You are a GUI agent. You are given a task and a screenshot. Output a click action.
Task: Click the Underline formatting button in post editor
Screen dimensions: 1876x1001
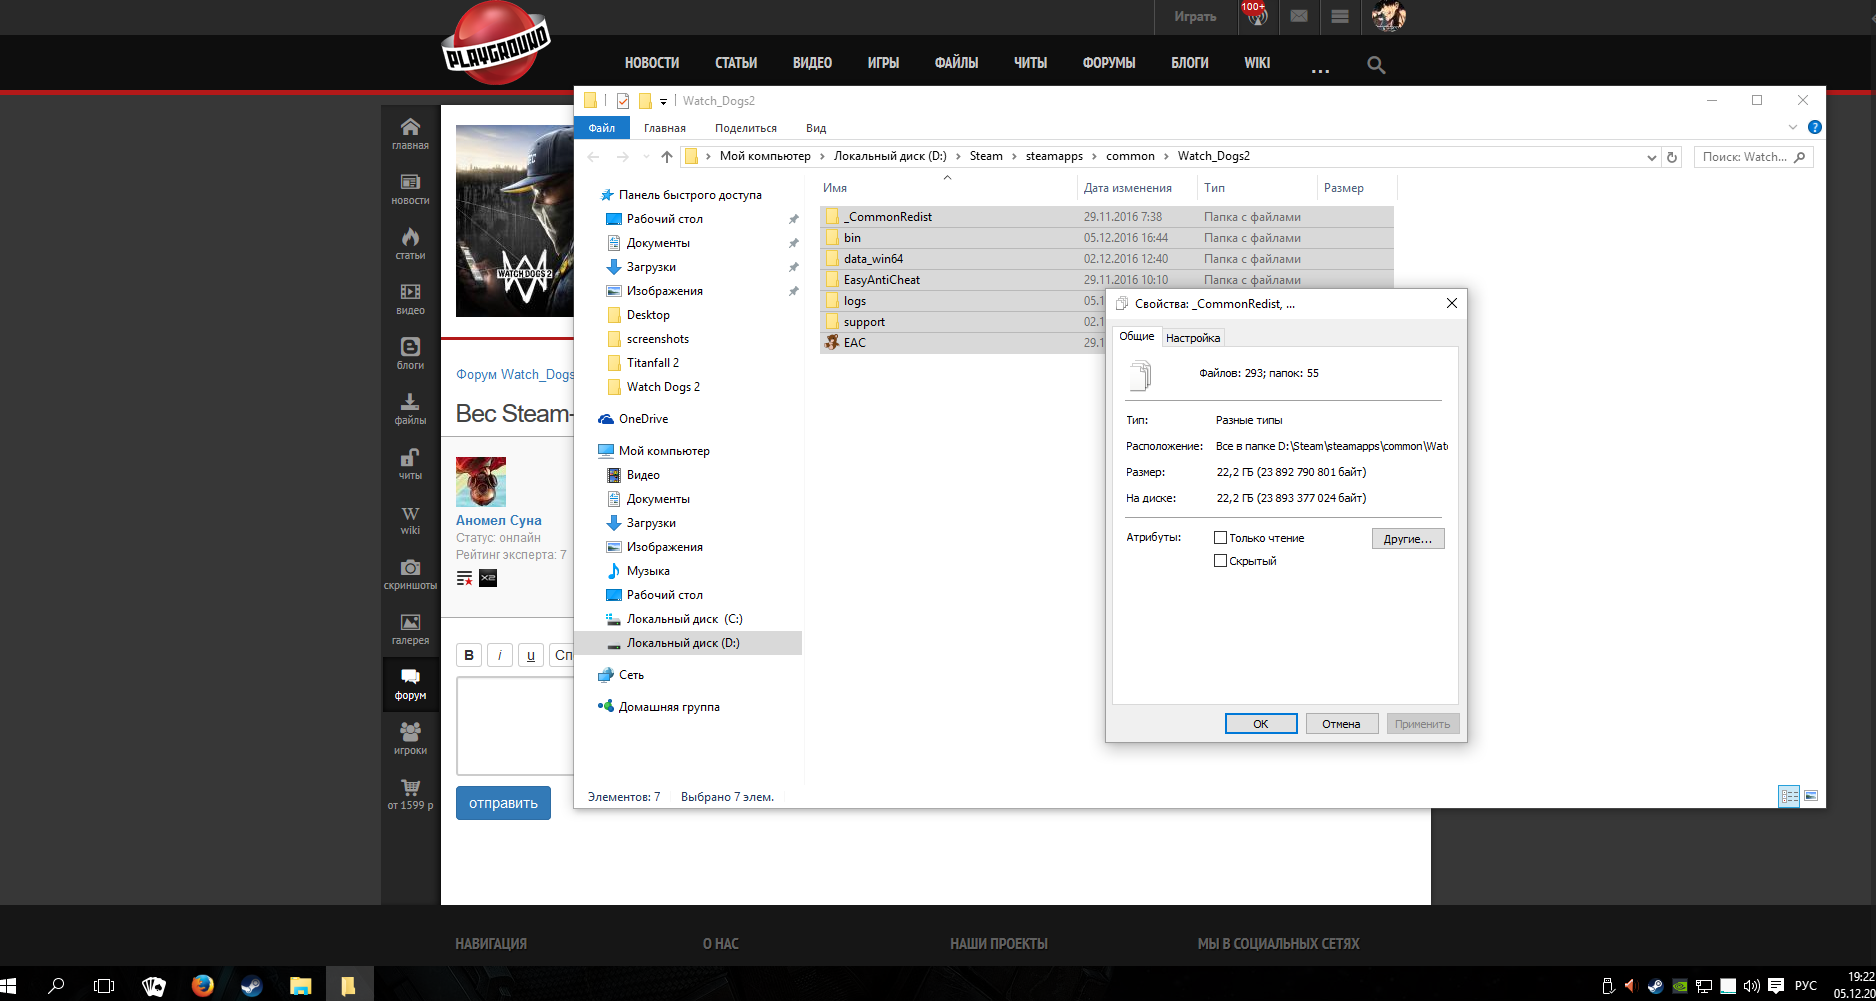click(x=531, y=655)
